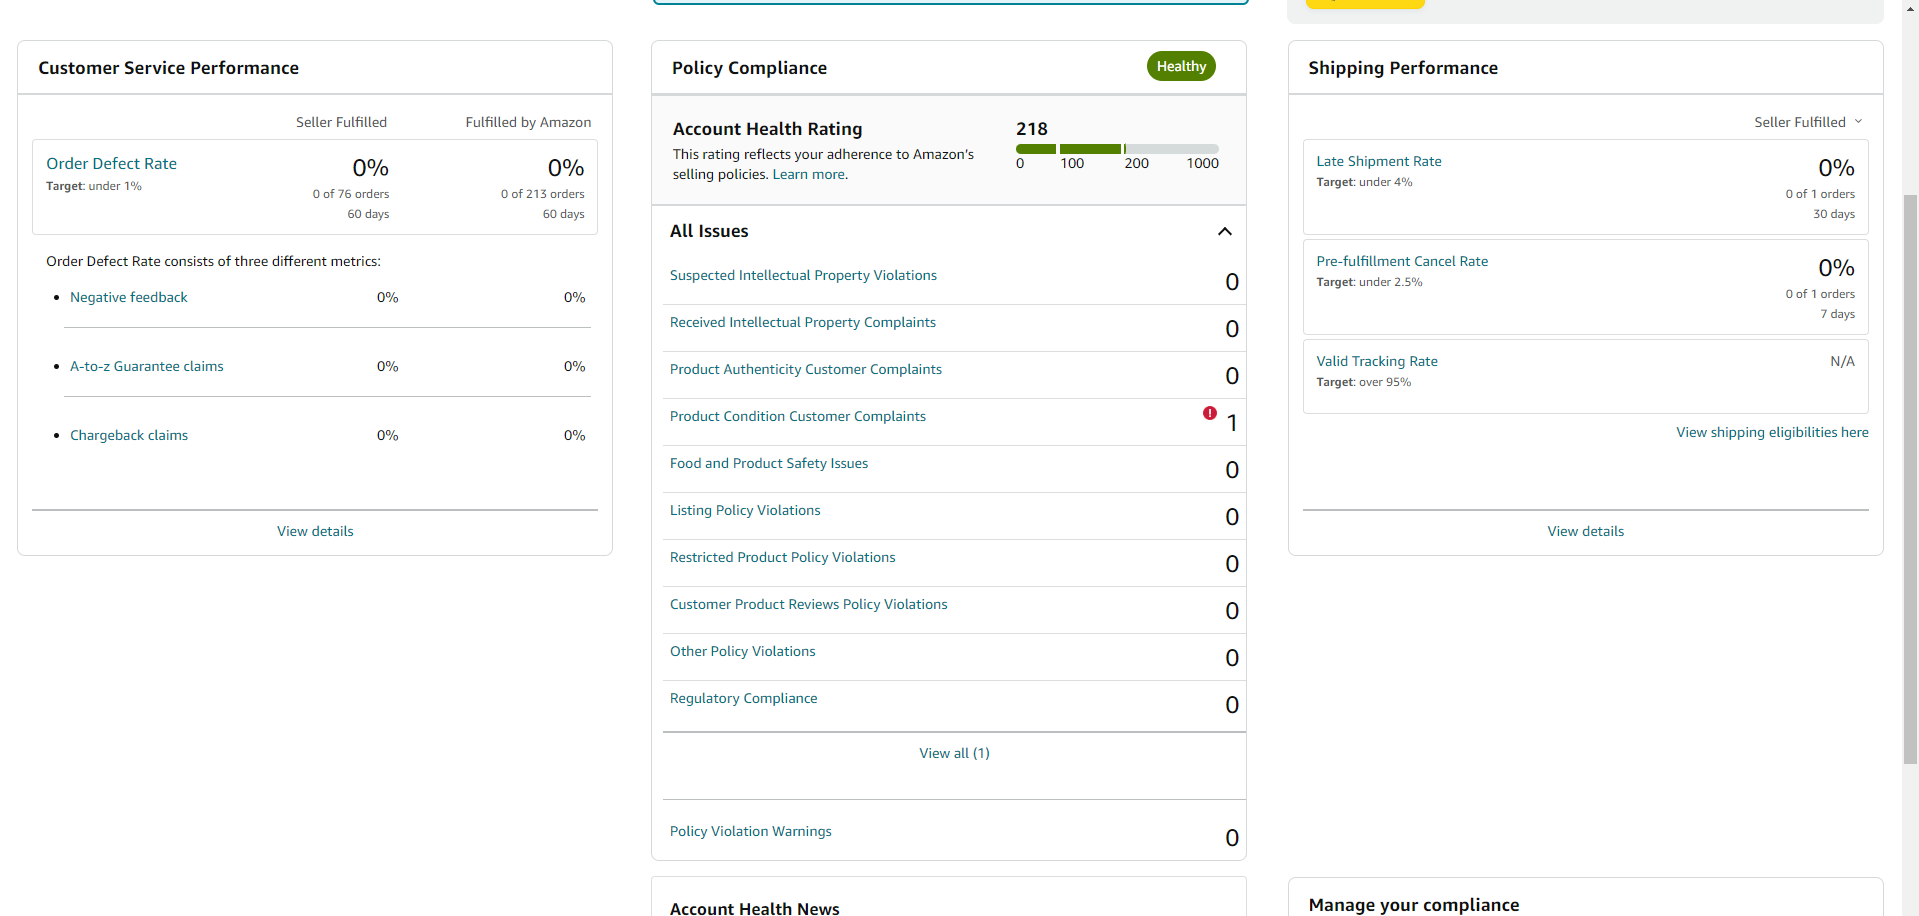The image size is (1919, 916).
Task: Open A-to-z Guarantee claims link
Action: pyautogui.click(x=147, y=366)
